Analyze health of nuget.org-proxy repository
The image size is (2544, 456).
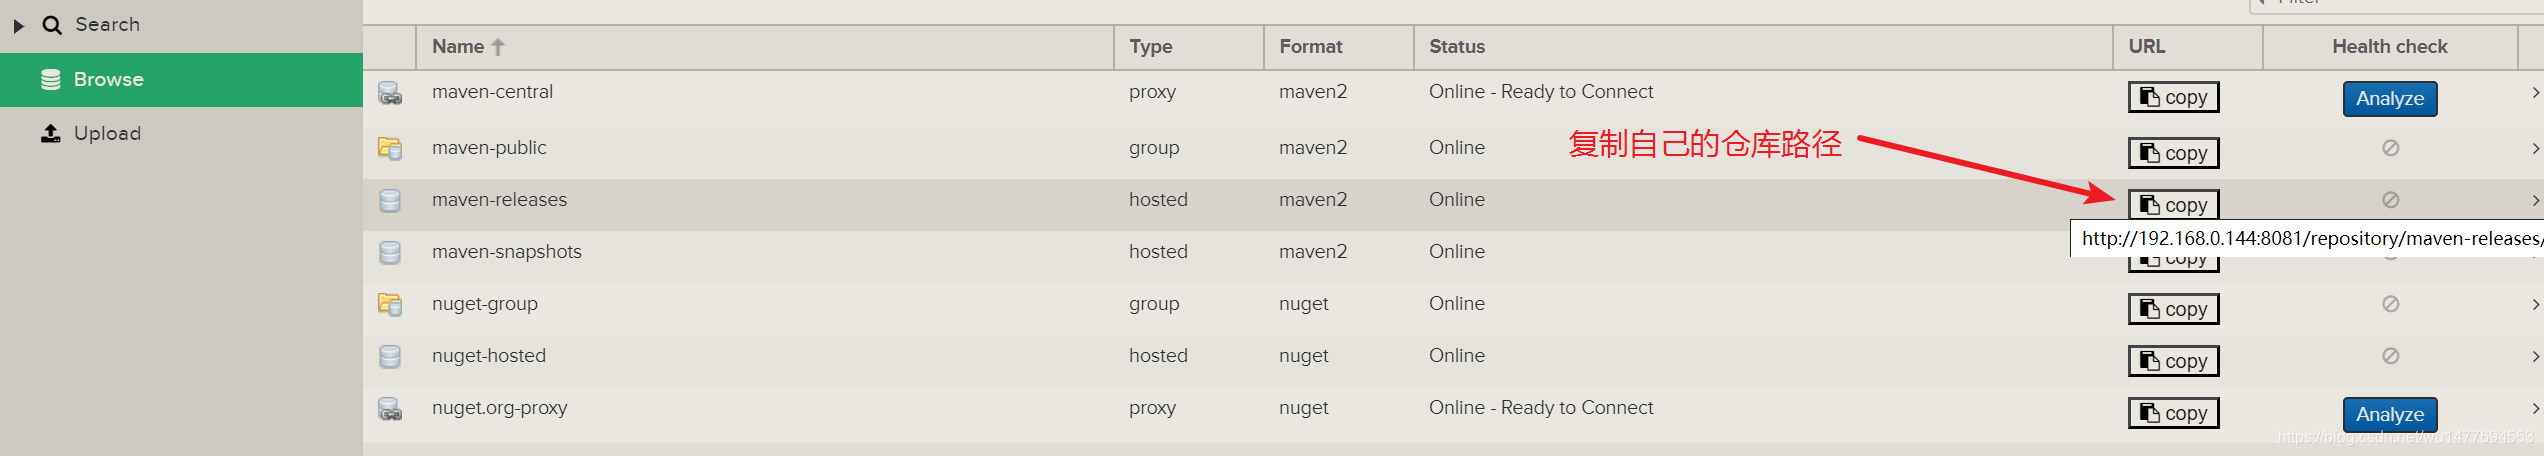point(2390,415)
